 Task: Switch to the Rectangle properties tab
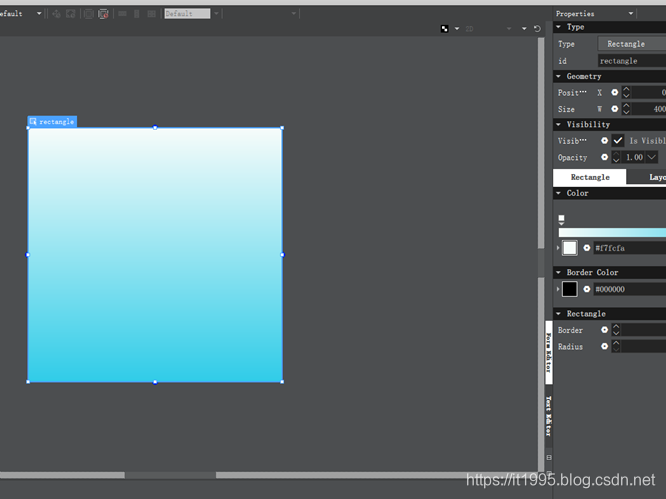(x=590, y=177)
